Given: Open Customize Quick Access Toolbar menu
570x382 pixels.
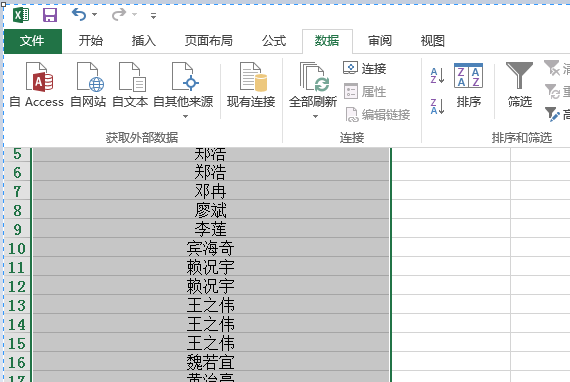Looking at the screenshot, I should tap(153, 16).
